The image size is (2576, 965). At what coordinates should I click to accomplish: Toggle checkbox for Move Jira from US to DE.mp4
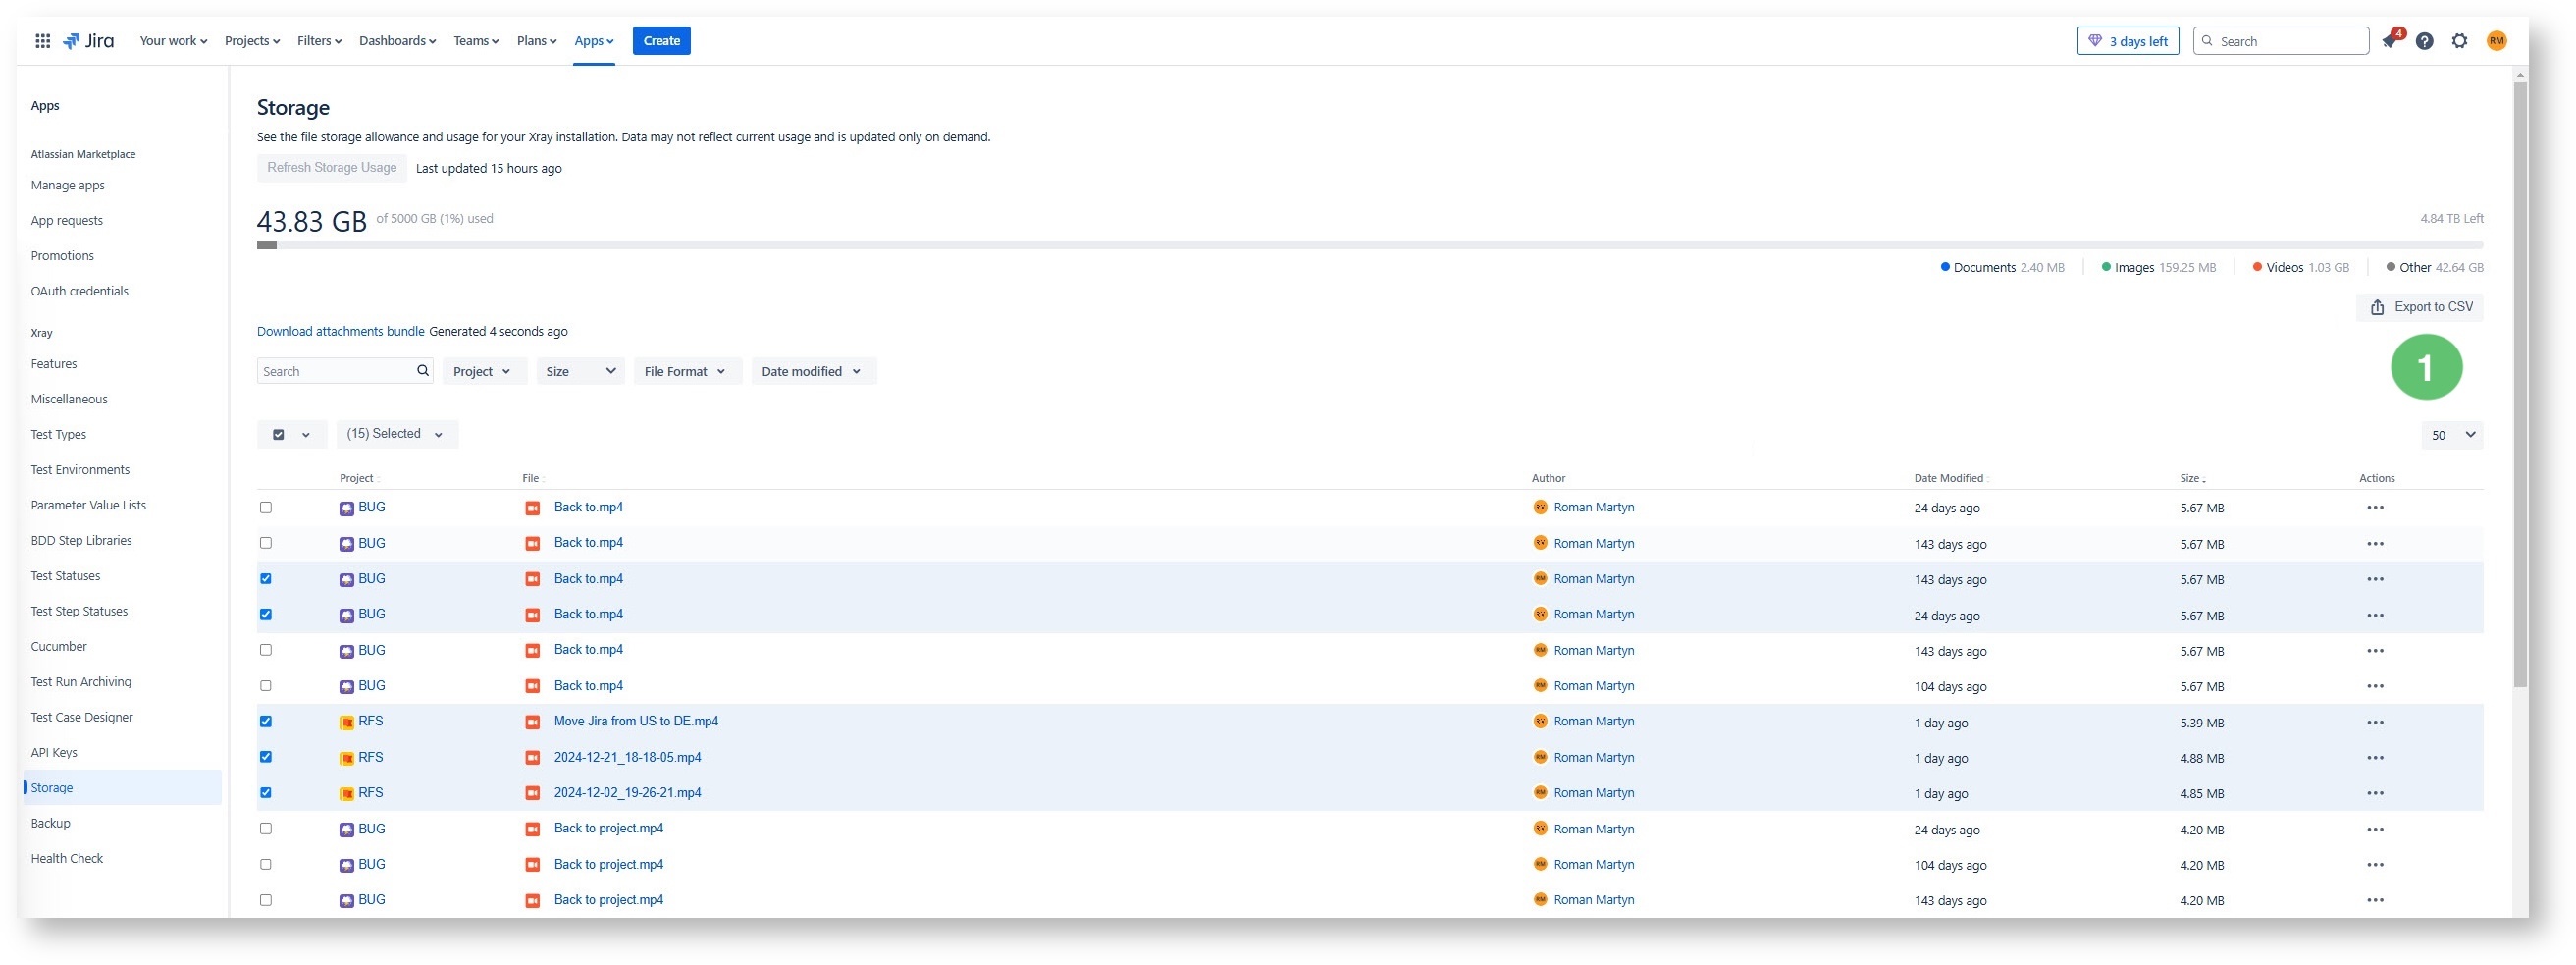266,721
